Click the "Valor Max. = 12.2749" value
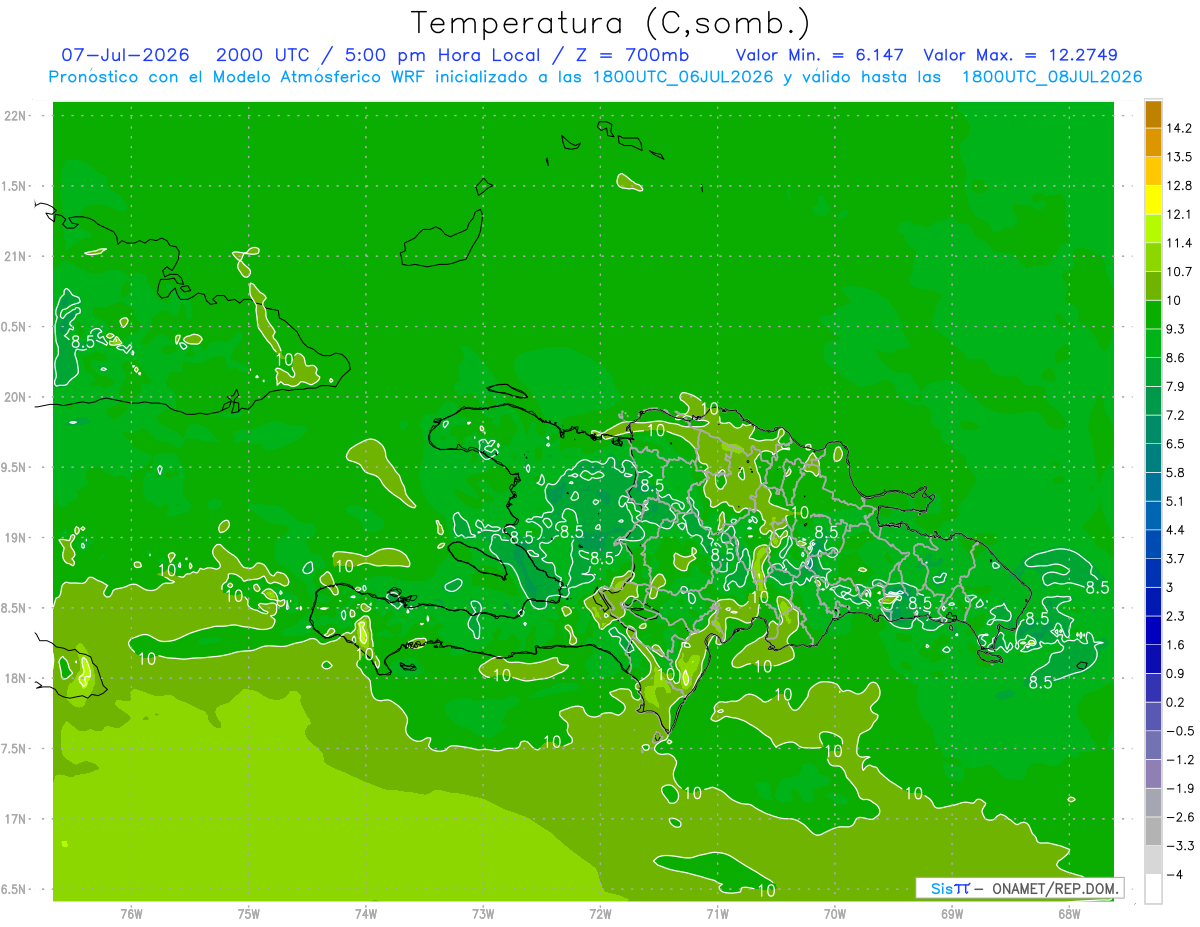Viewport: 1200px width, 927px height. 1020,55
